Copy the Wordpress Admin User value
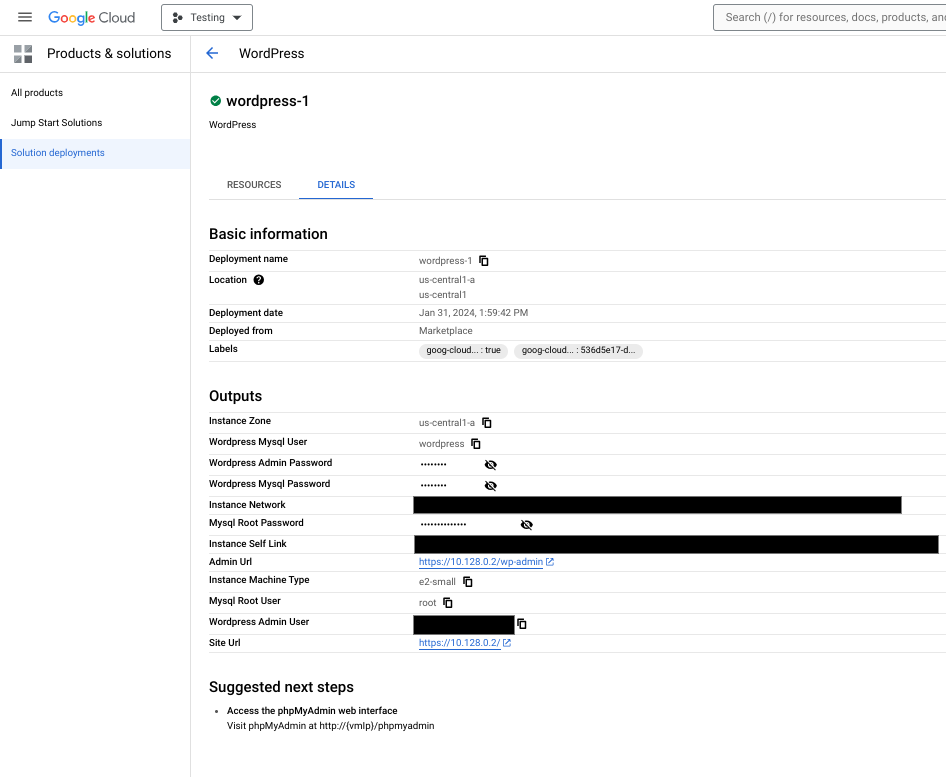 point(522,624)
